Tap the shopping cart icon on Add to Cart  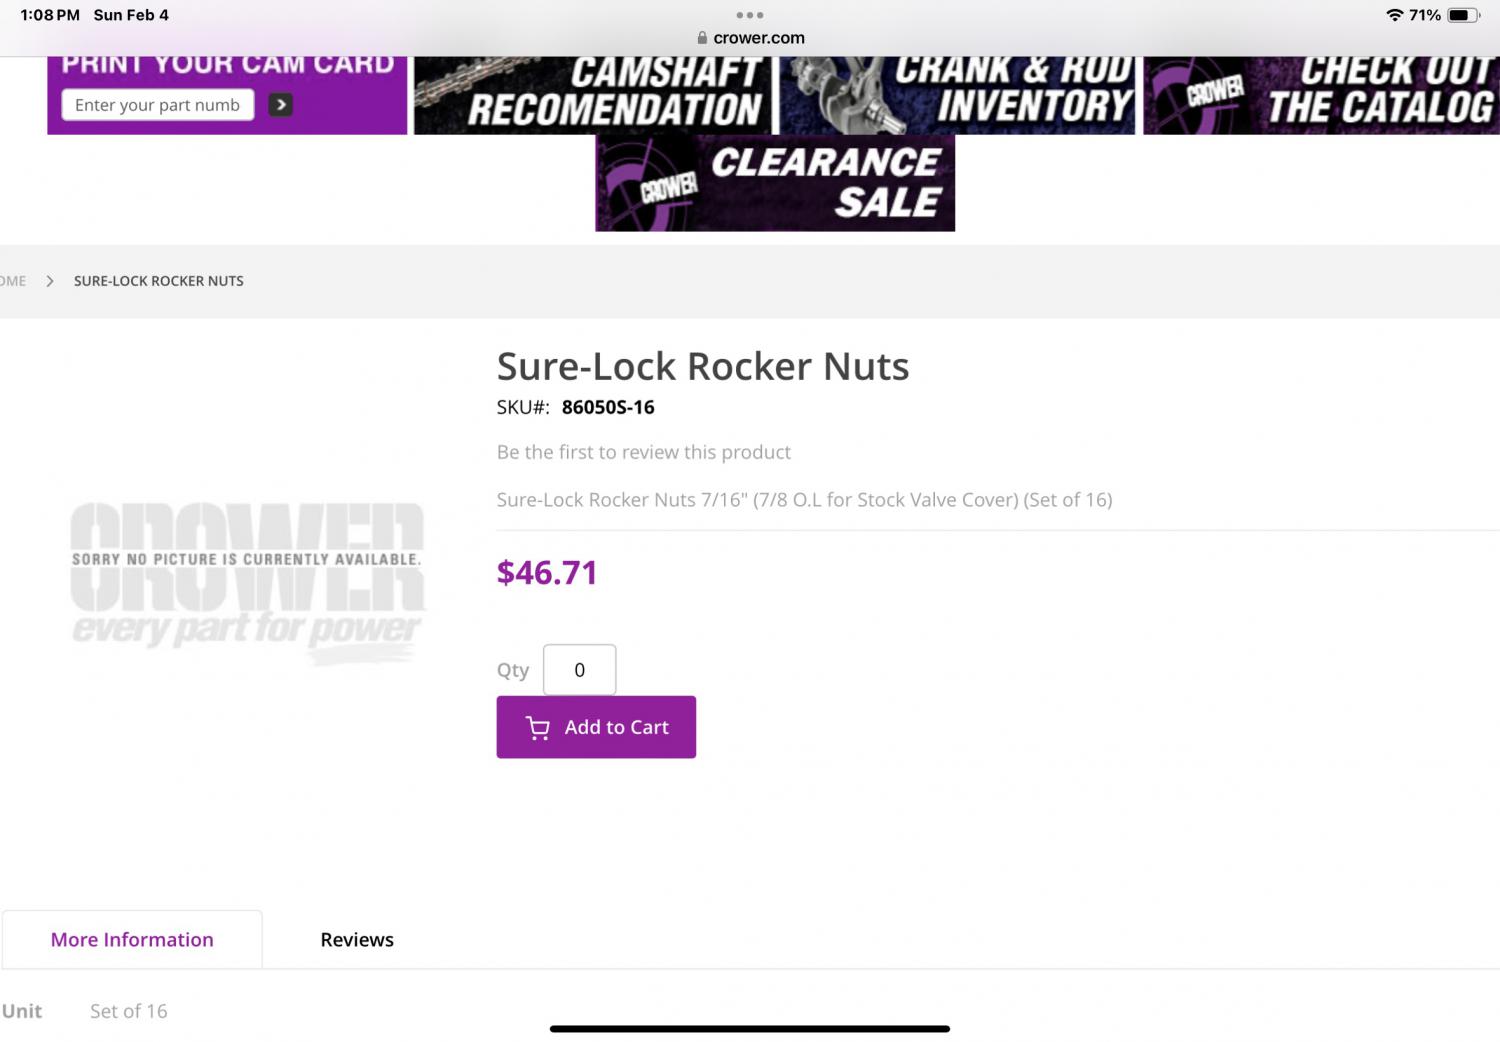click(538, 728)
